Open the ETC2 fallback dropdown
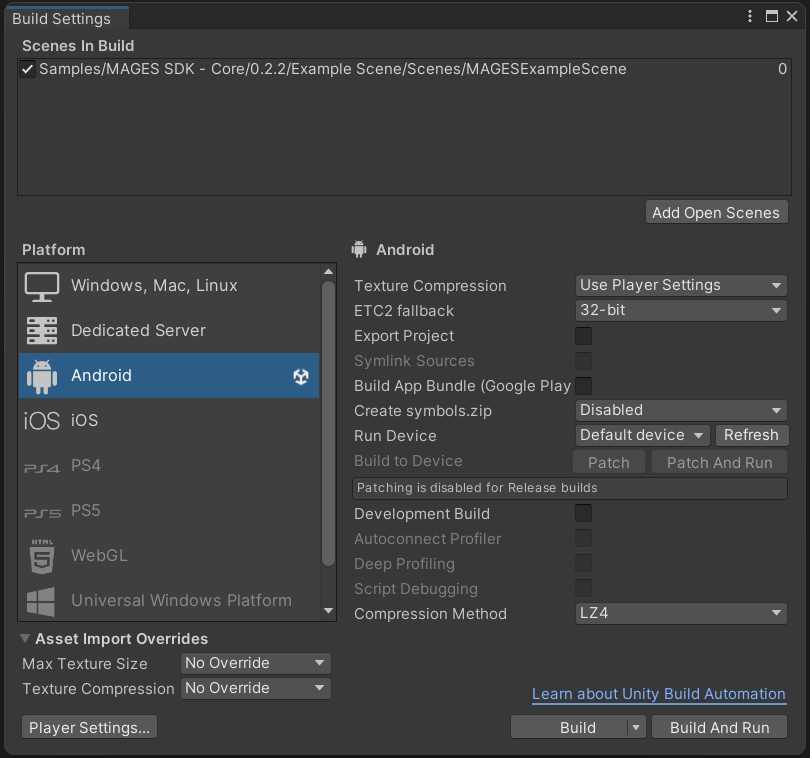The width and height of the screenshot is (810, 758). 680,310
